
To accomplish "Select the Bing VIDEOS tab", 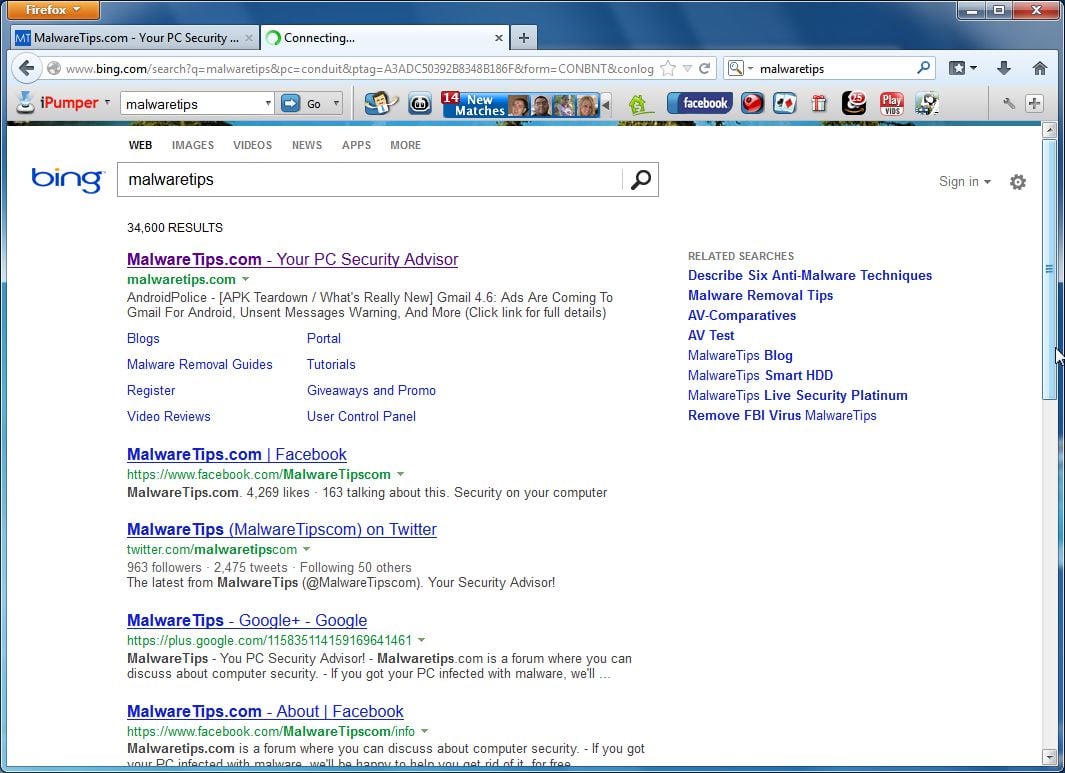I will [x=252, y=145].
